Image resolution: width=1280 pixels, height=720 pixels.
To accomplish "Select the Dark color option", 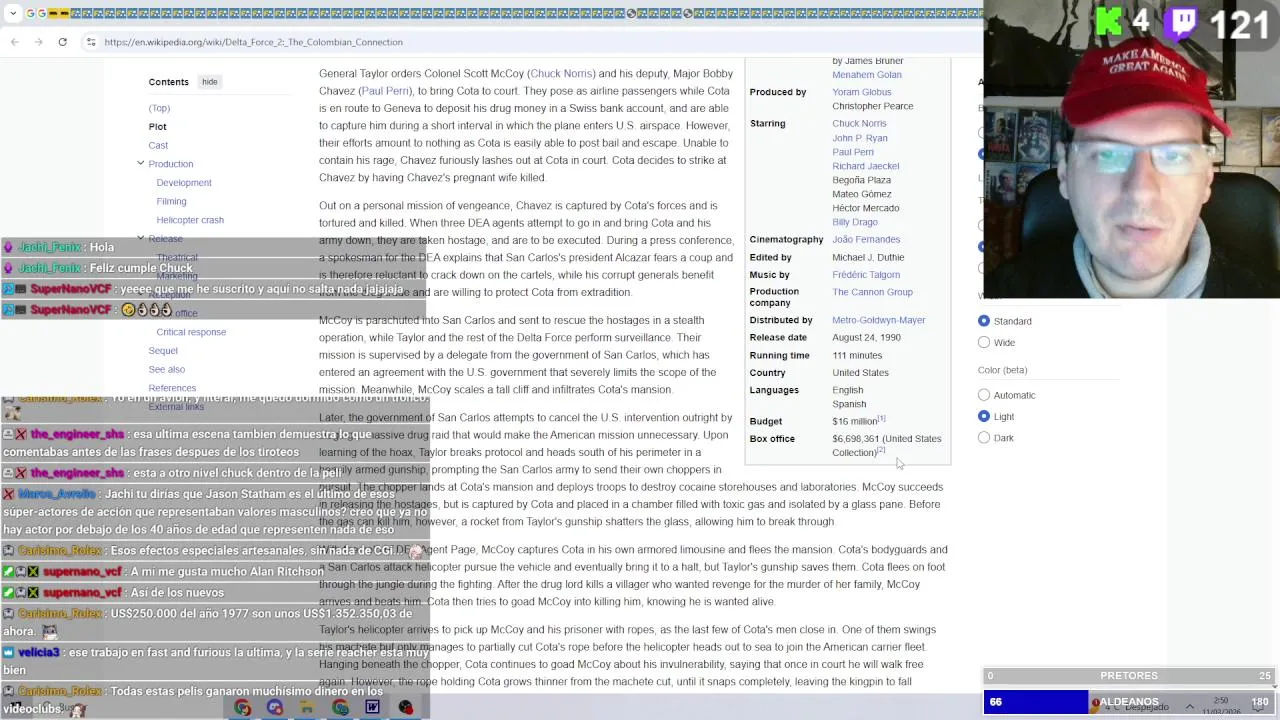I will point(984,438).
